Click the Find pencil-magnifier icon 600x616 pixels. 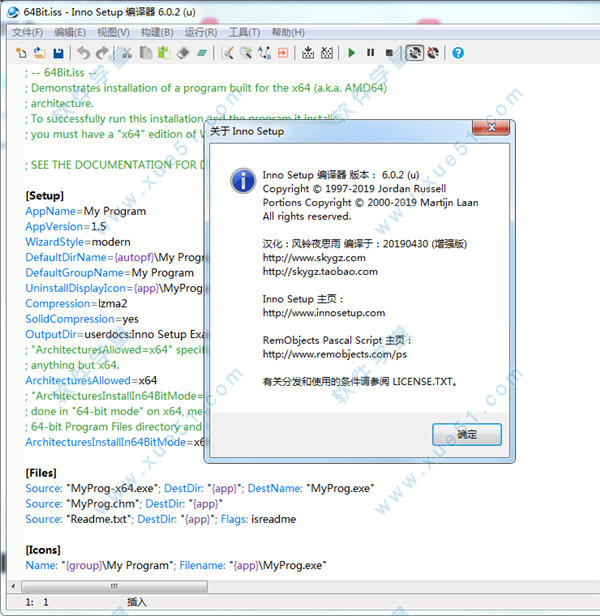pyautogui.click(x=228, y=53)
